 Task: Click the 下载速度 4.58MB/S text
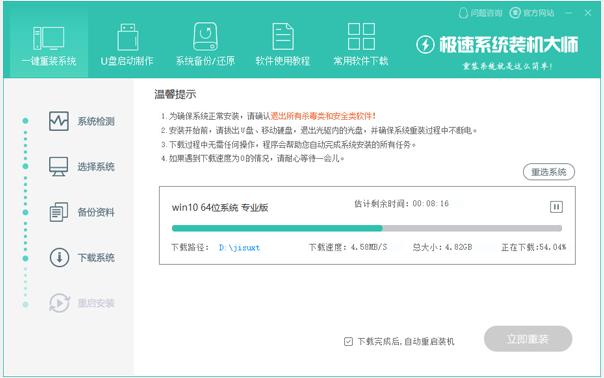point(348,247)
